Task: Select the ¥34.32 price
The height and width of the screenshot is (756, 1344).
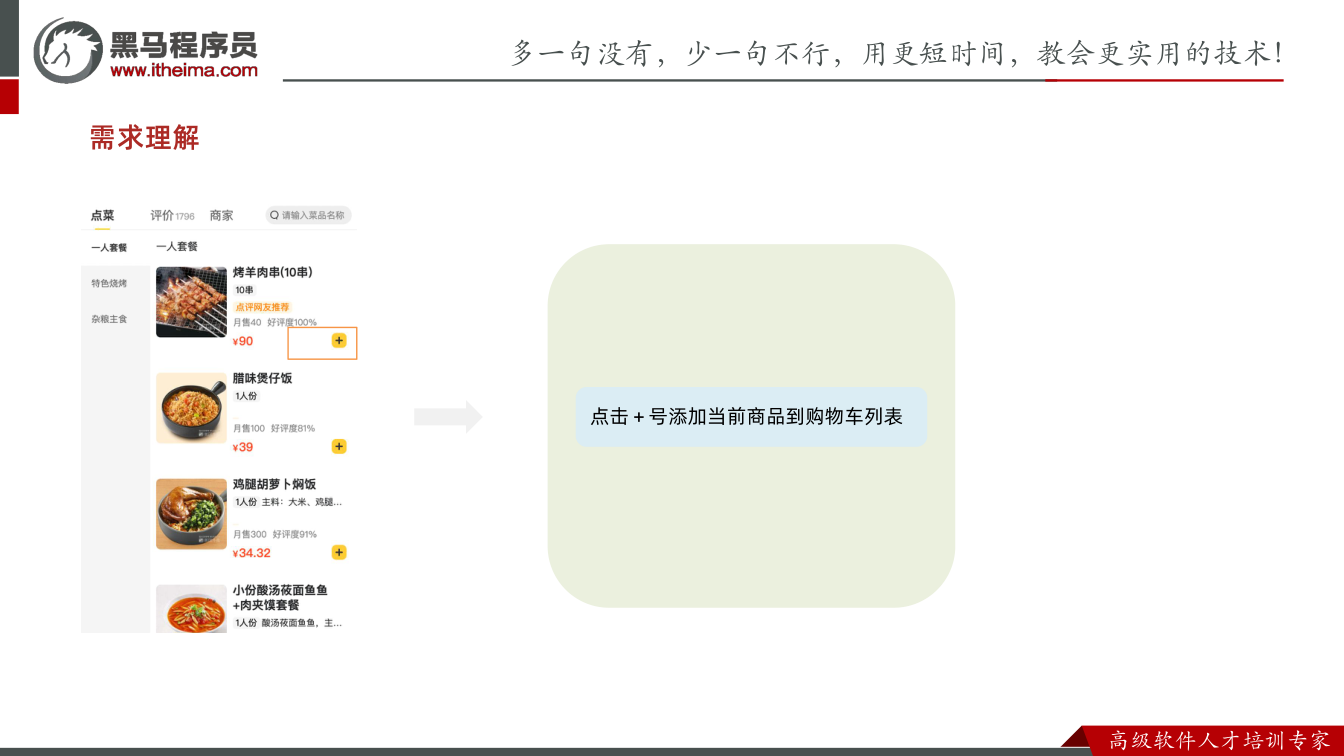Action: click(252, 553)
